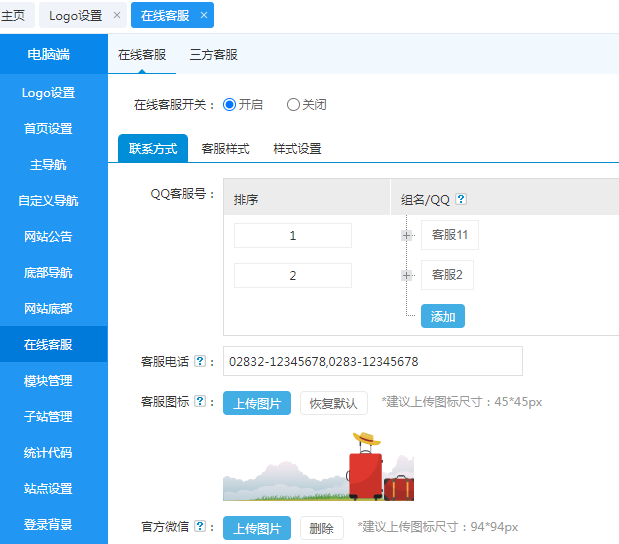The height and width of the screenshot is (544, 619).
Task: Close the Logo设置 tab
Action: click(x=117, y=15)
